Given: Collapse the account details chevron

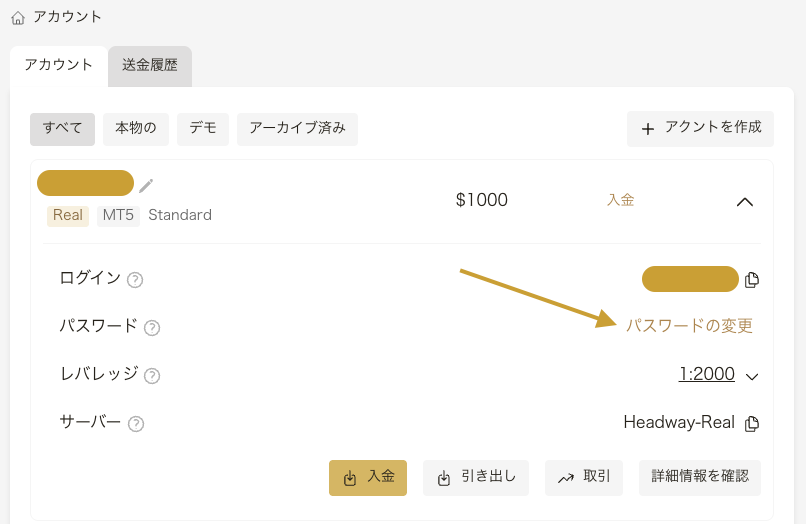Looking at the screenshot, I should point(744,201).
